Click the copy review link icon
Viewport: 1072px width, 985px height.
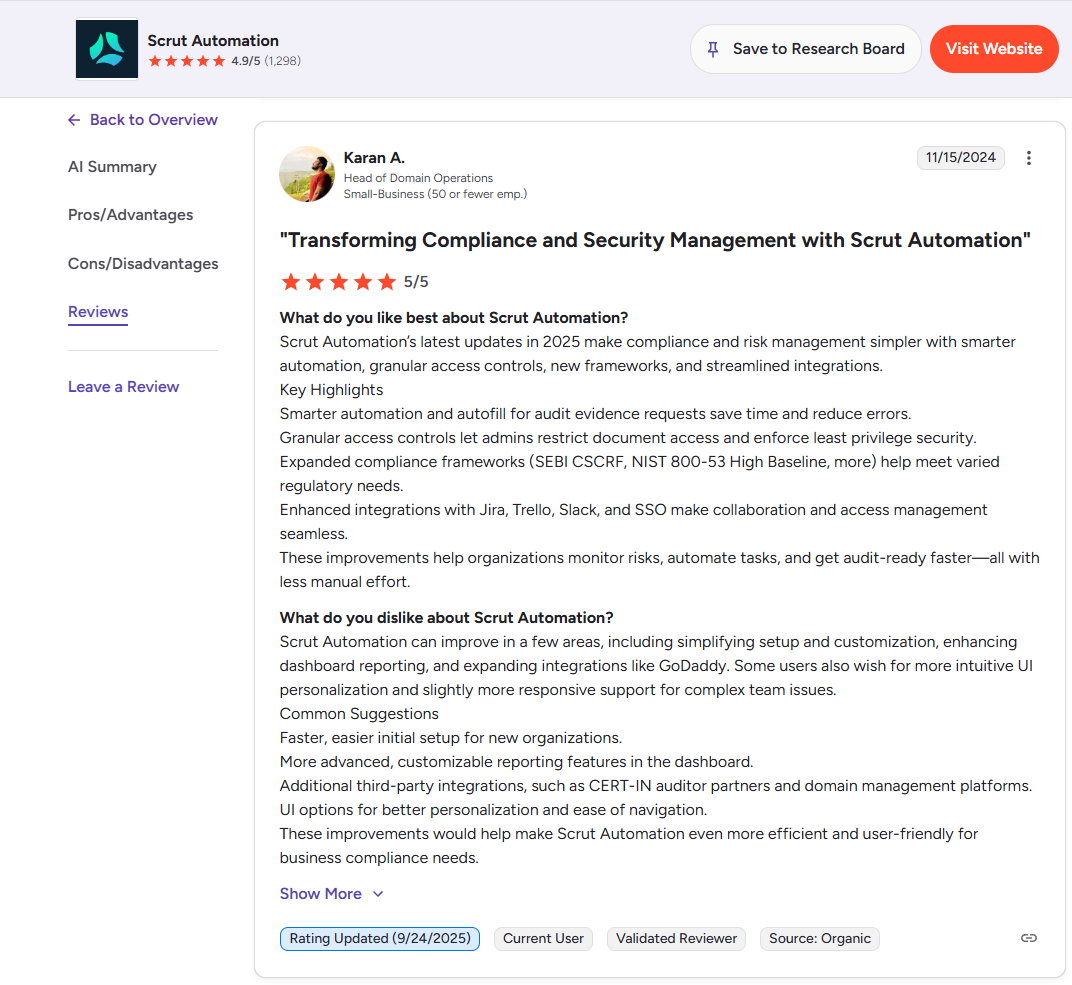pyautogui.click(x=1029, y=938)
